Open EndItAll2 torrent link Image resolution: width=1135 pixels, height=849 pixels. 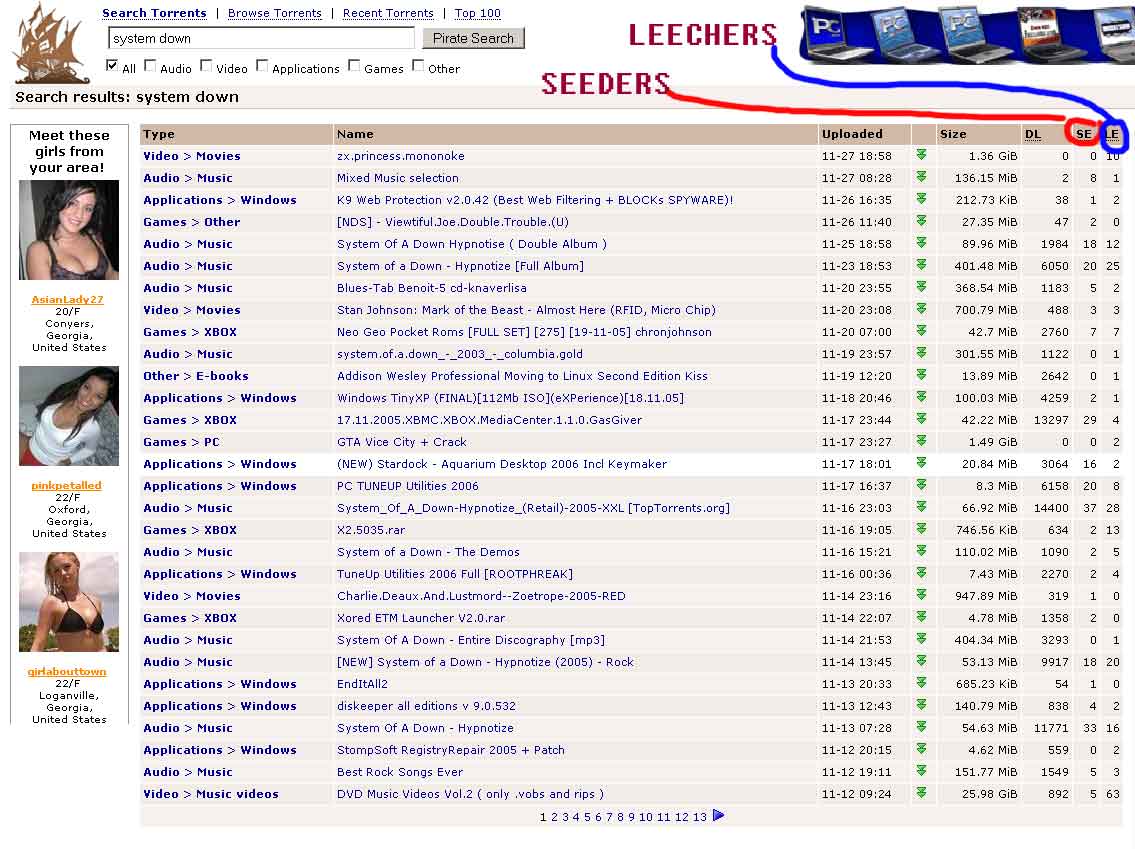point(362,684)
